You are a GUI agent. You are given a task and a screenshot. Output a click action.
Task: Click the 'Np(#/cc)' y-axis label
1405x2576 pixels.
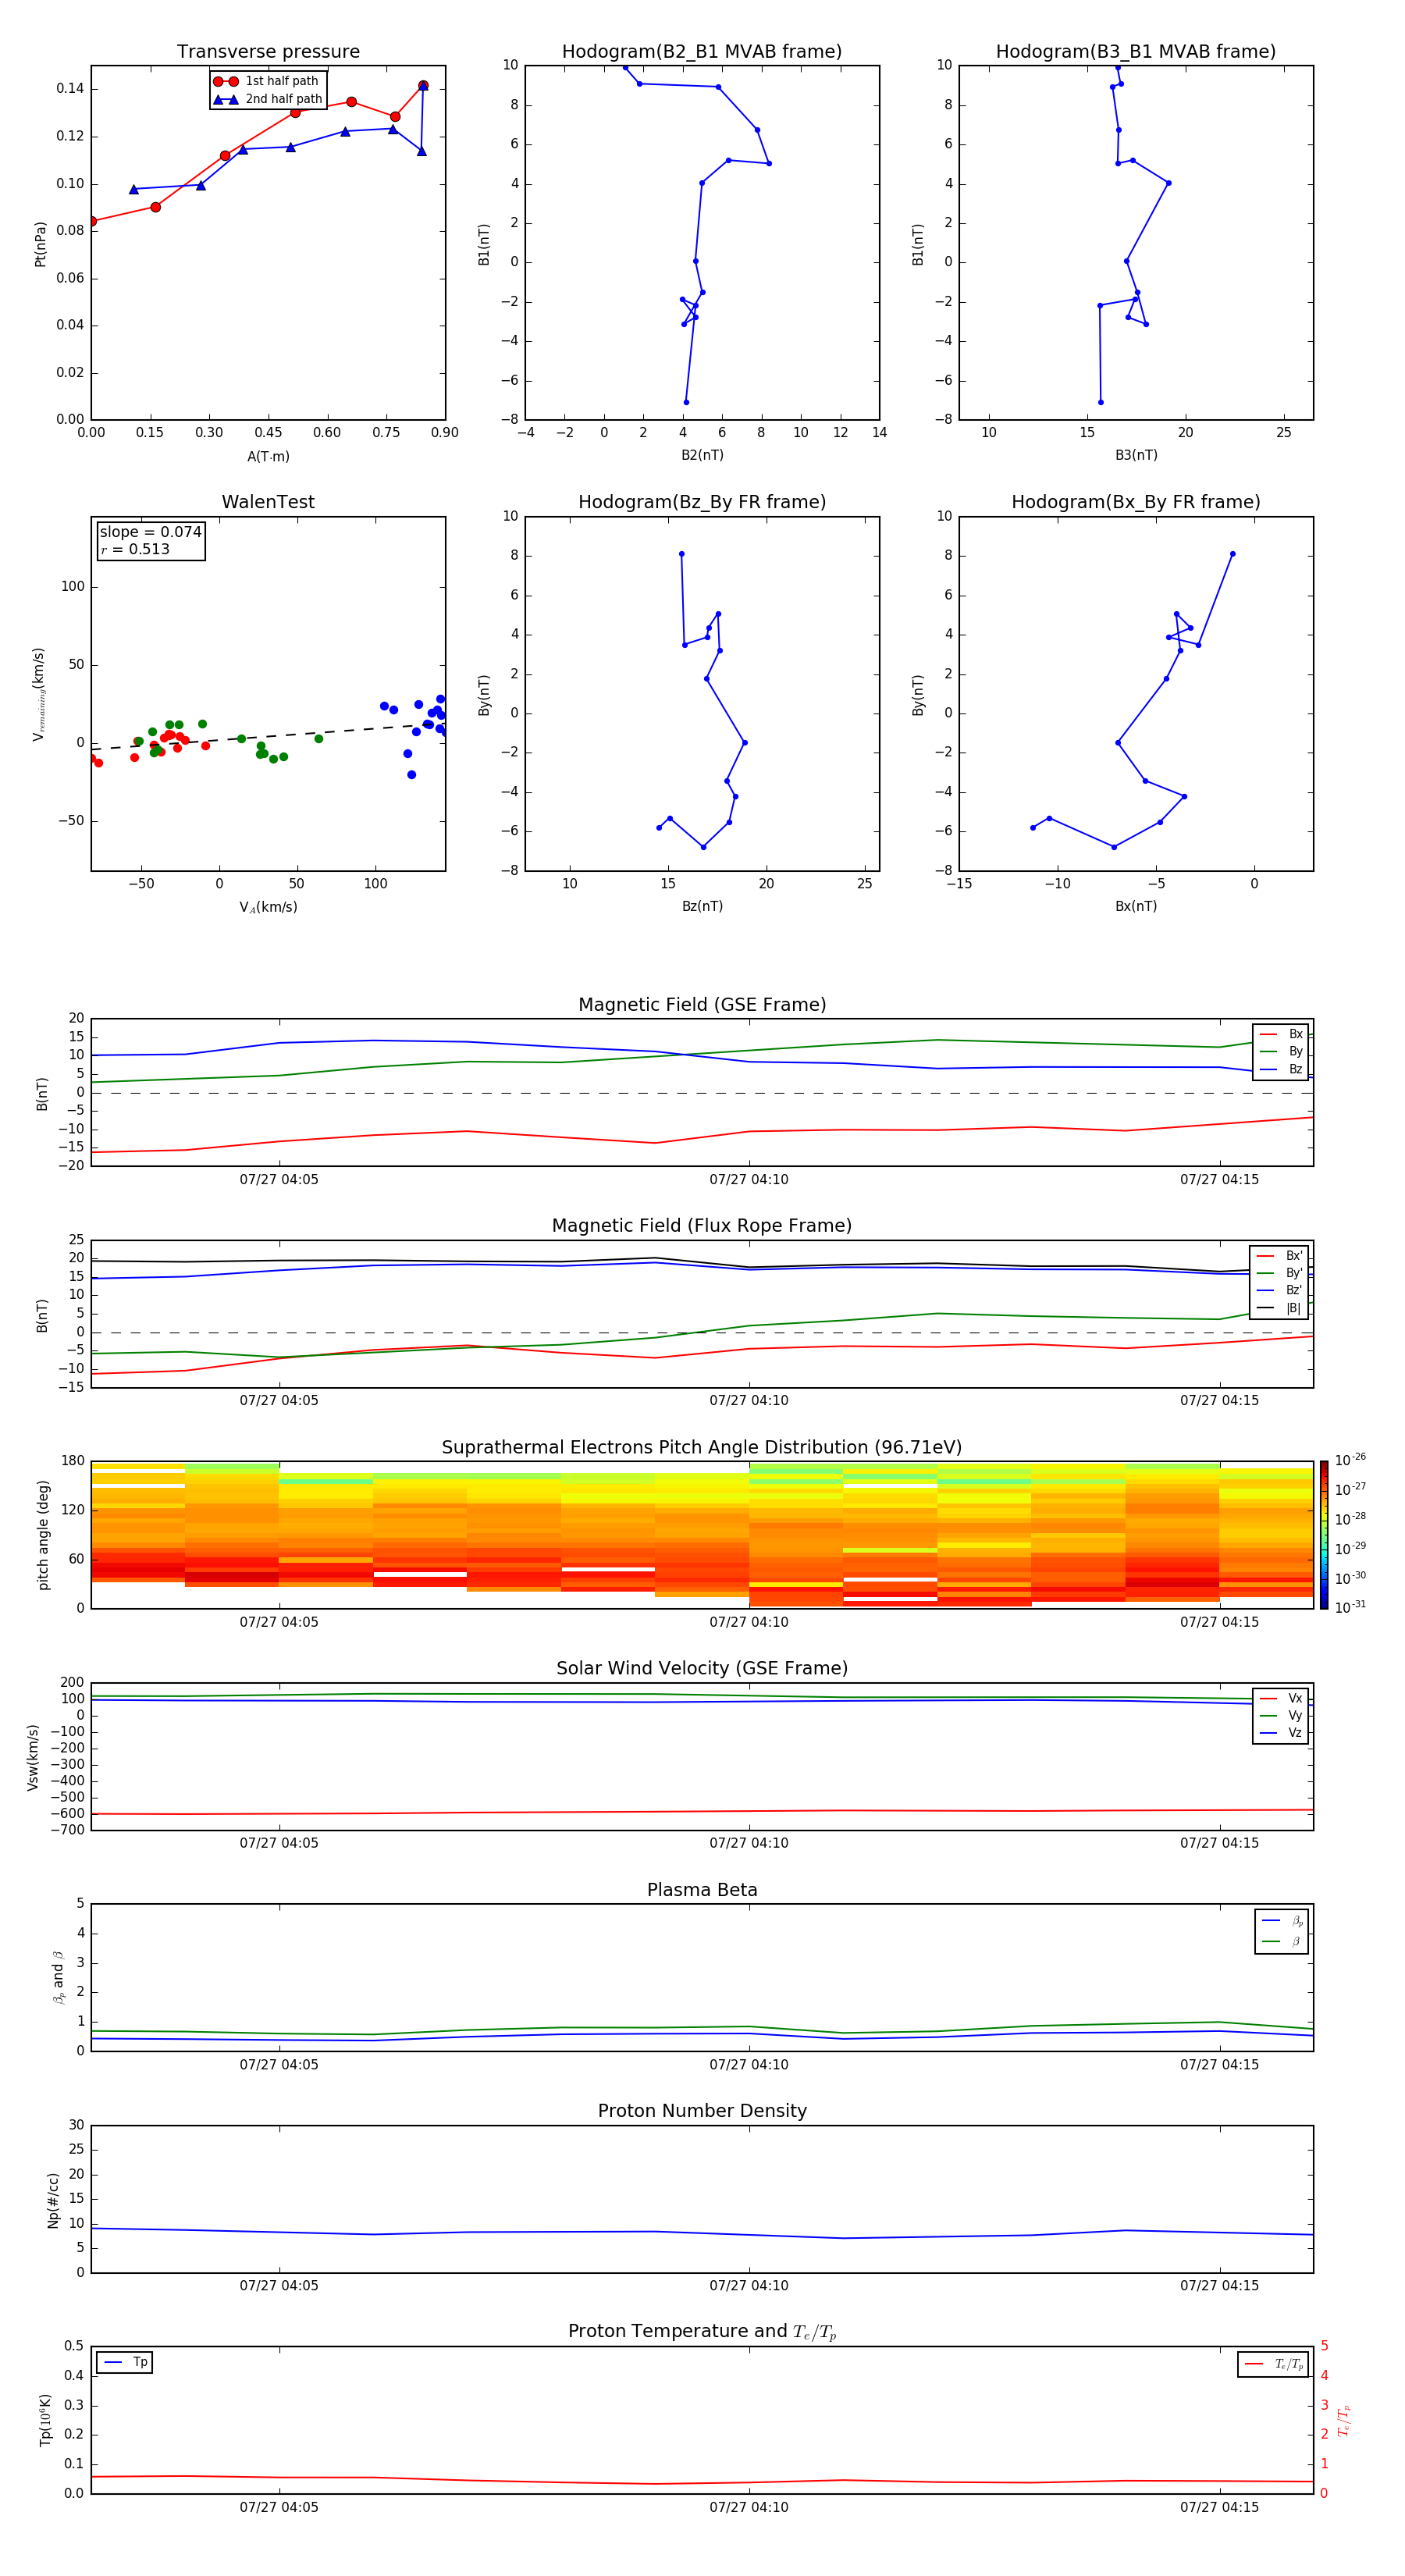53,2200
